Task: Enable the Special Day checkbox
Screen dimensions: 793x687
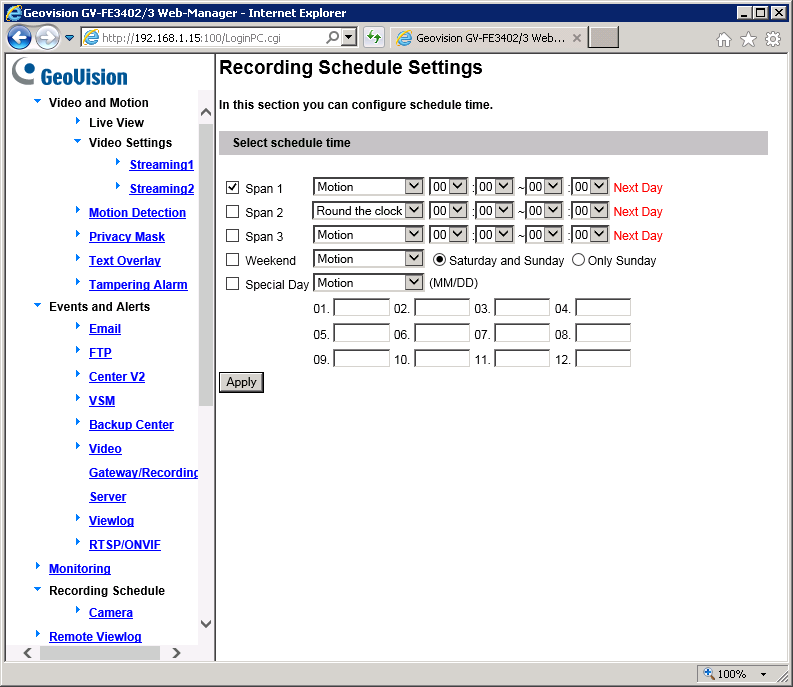Action: (x=232, y=283)
